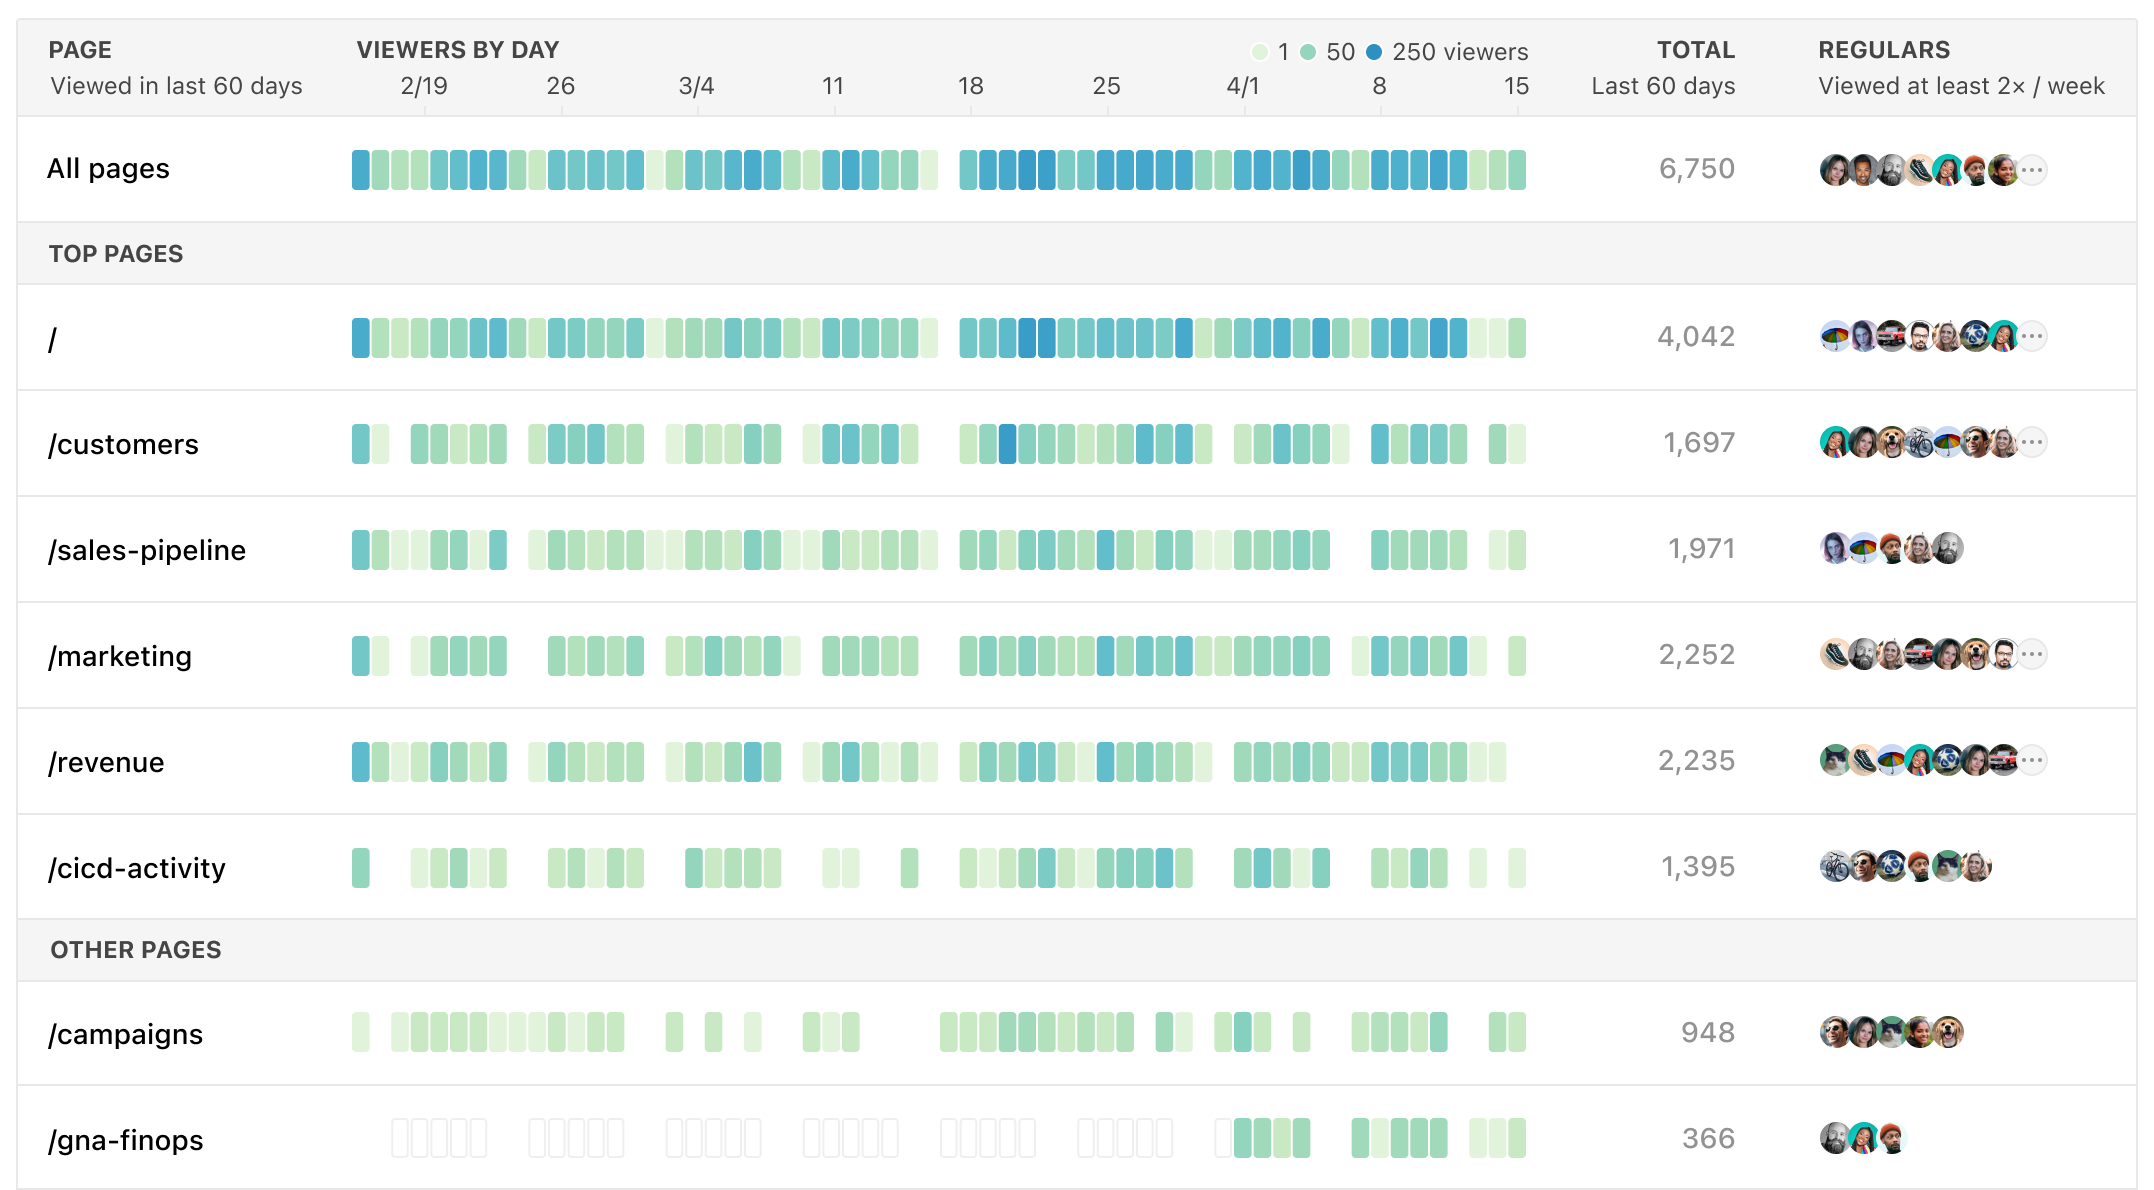Viewport: 2154px width, 1190px height.
Task: Click the beanie avatar in /gna-finops regulars
Action: pos(1893,1138)
